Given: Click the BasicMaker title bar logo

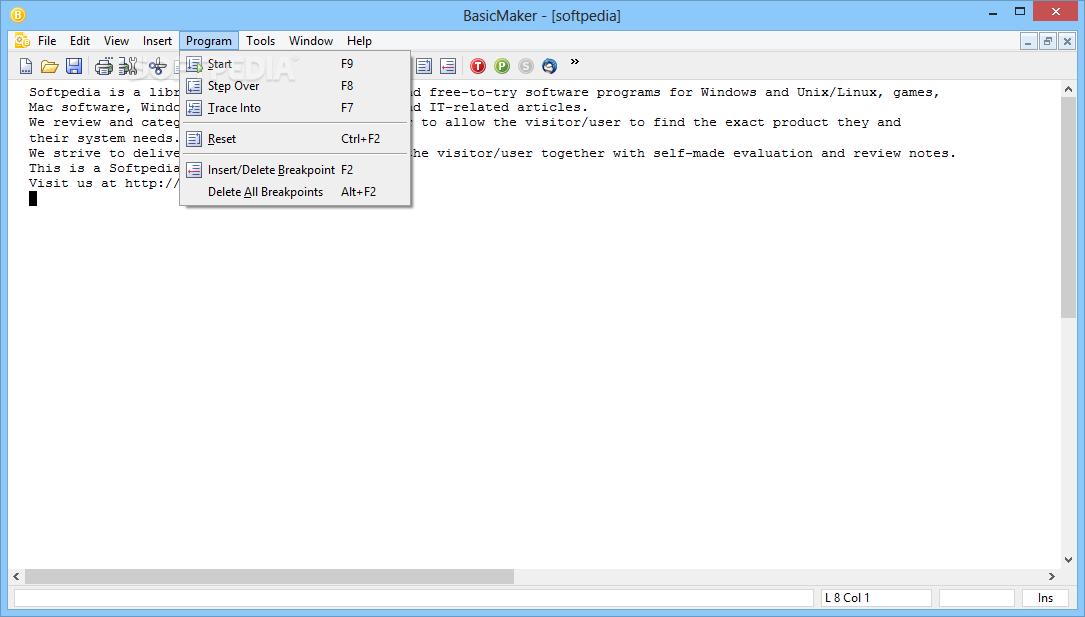Looking at the screenshot, I should pos(18,15).
